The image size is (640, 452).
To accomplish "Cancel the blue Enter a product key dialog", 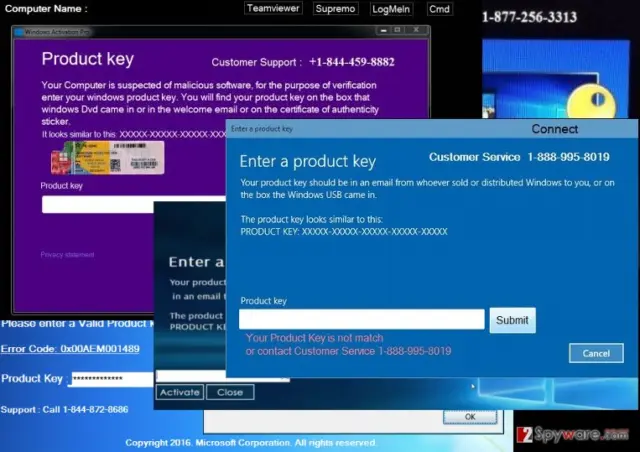I will [596, 353].
